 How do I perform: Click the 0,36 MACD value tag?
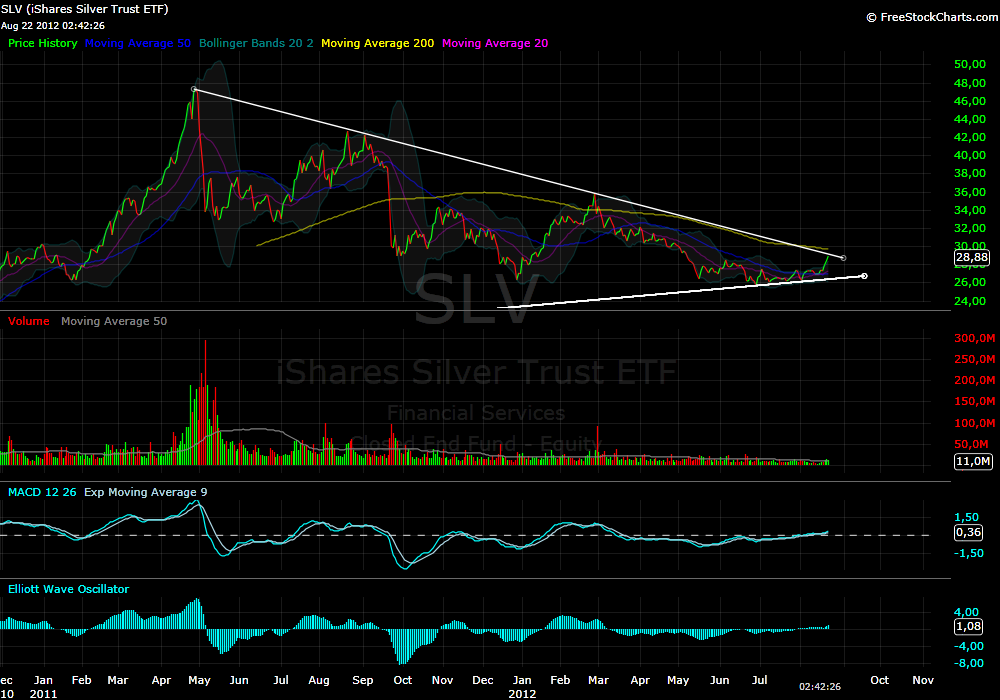tap(967, 532)
